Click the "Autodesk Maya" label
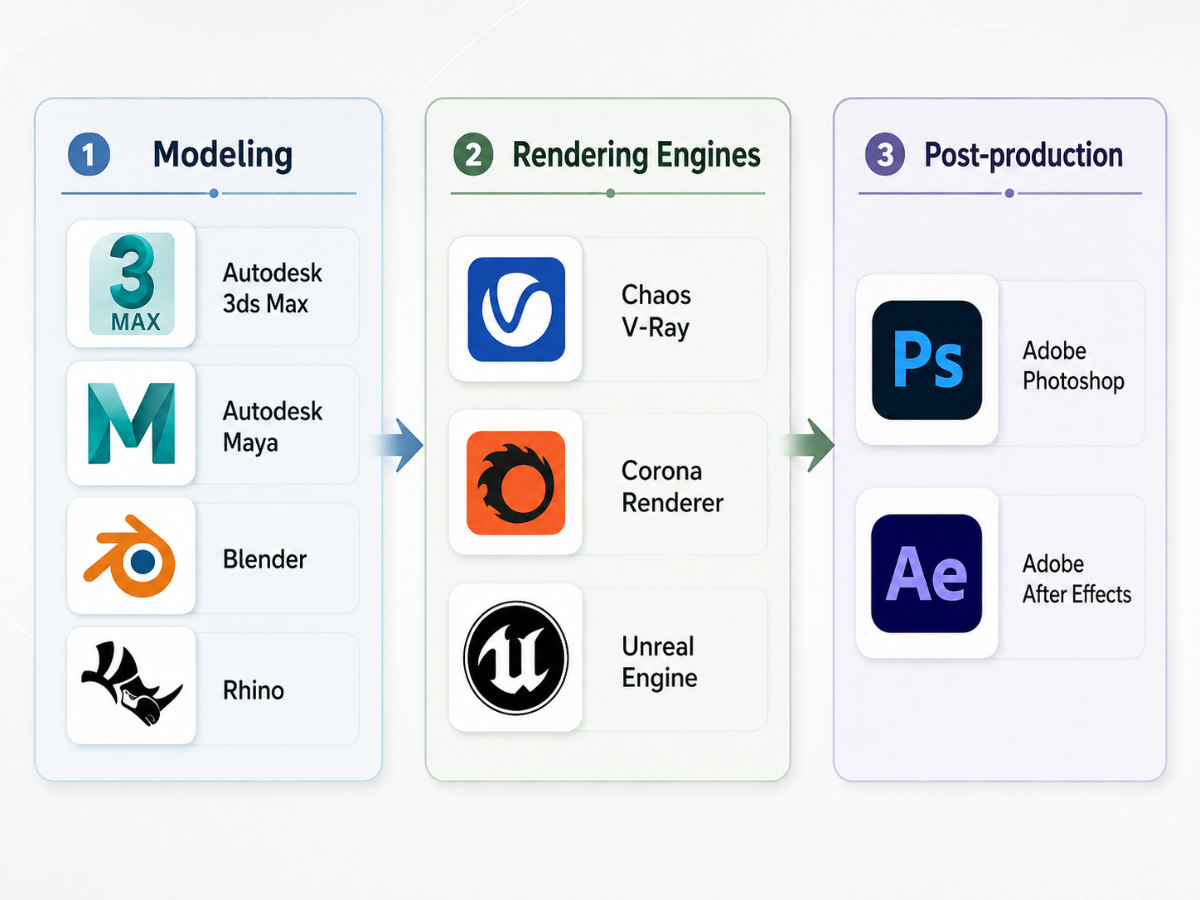 [272, 426]
